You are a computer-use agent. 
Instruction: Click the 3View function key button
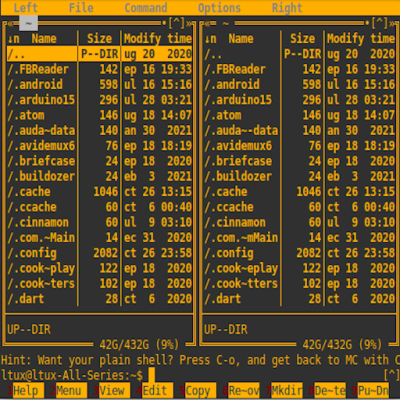109,391
